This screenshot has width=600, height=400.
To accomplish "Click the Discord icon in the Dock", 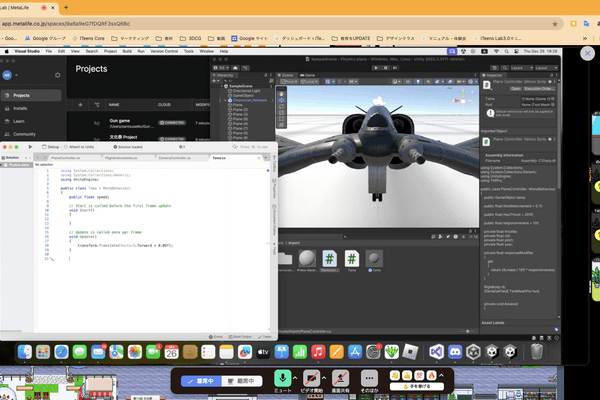I will point(455,351).
